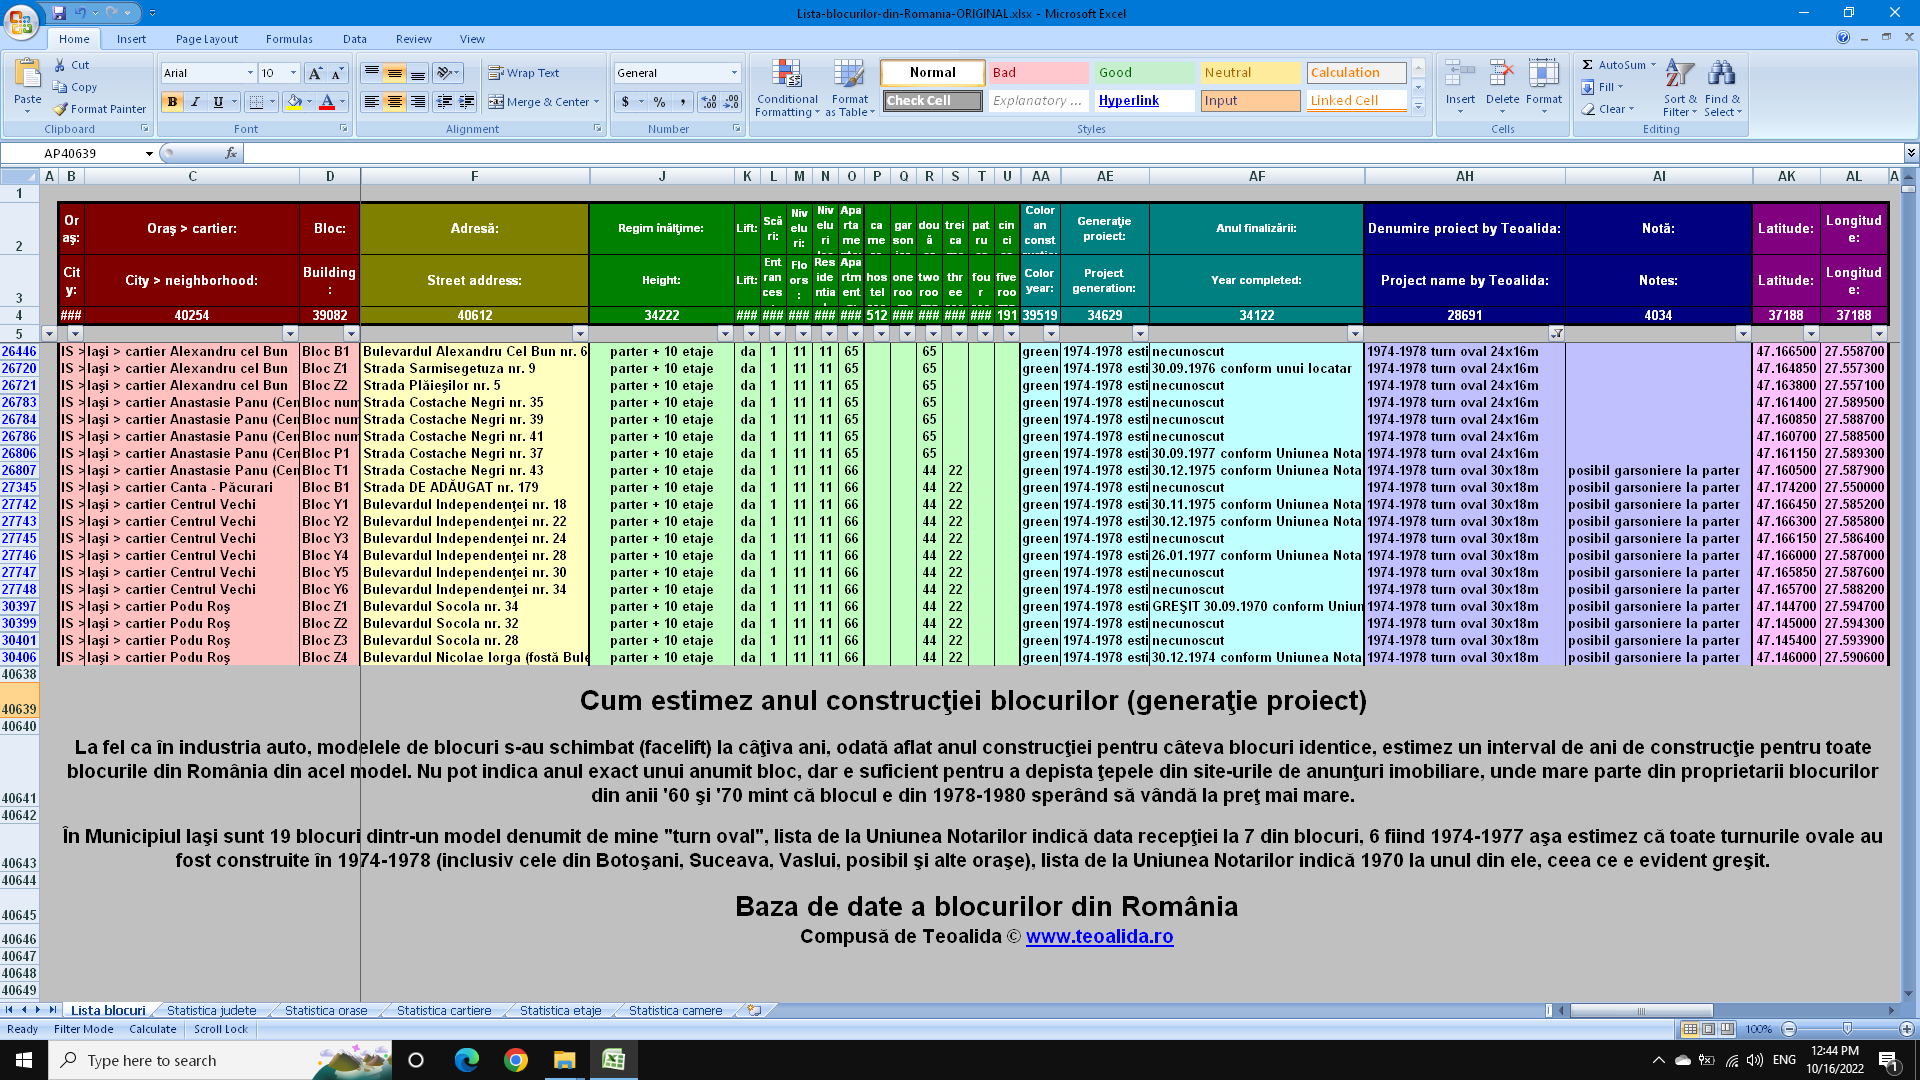Open Format as Table gallery
Image resolution: width=1920 pixels, height=1080 pixels.
(849, 88)
